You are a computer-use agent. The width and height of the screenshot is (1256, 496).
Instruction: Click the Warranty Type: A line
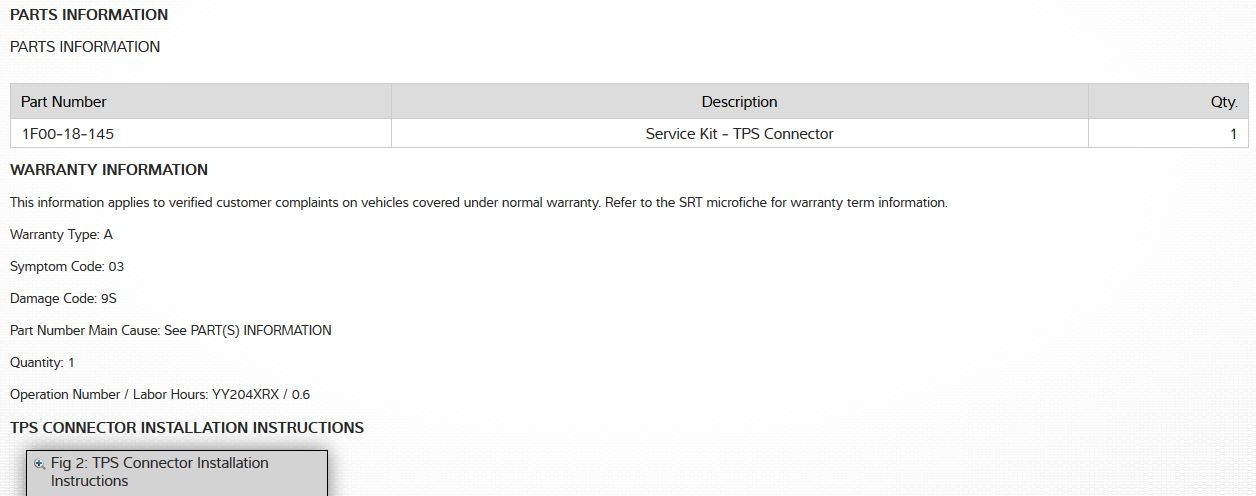coord(61,235)
